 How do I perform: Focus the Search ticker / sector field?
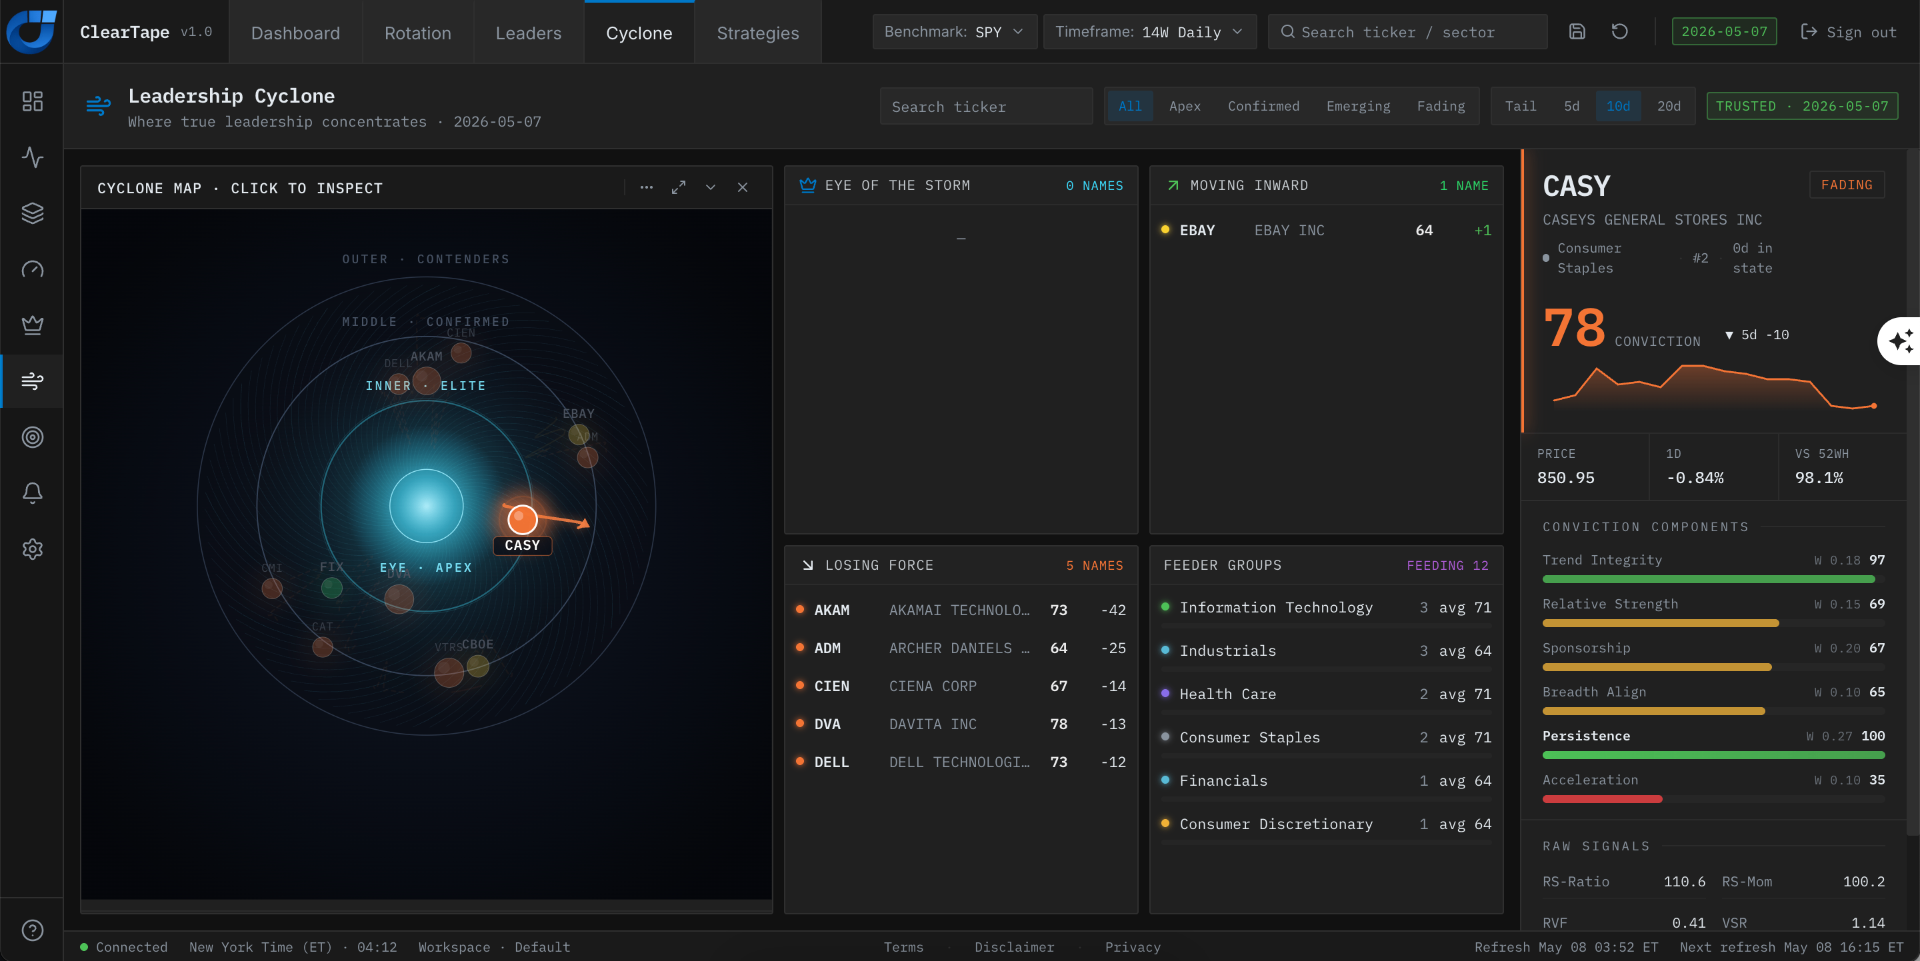click(1407, 32)
